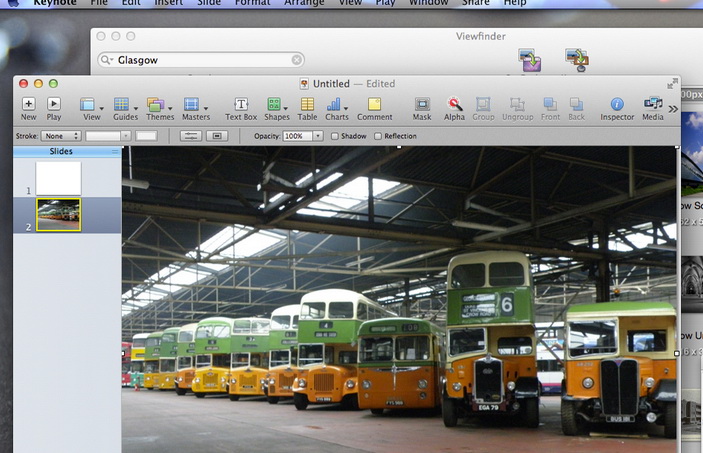The width and height of the screenshot is (703, 453).
Task: Open the Stroke style dropdown
Action: tap(61, 136)
